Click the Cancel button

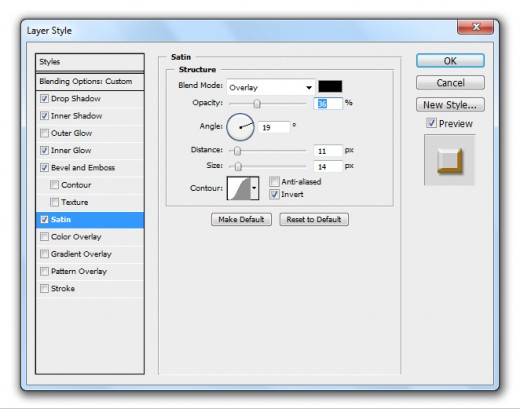450,83
